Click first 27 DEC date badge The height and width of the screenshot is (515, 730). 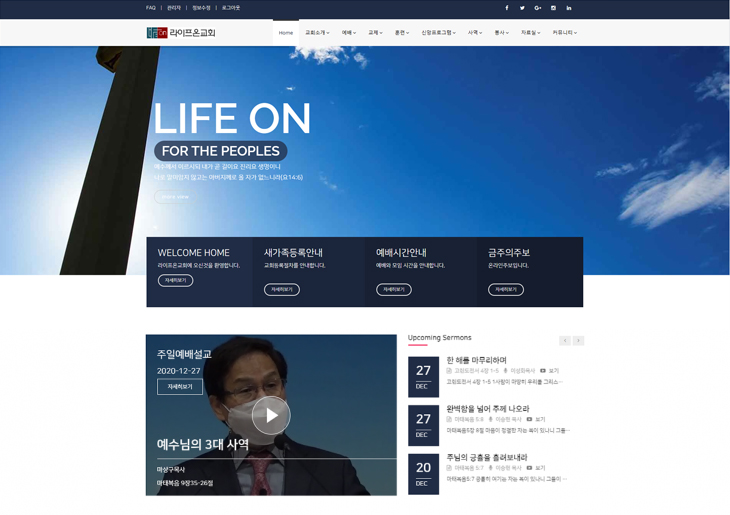pos(423,377)
